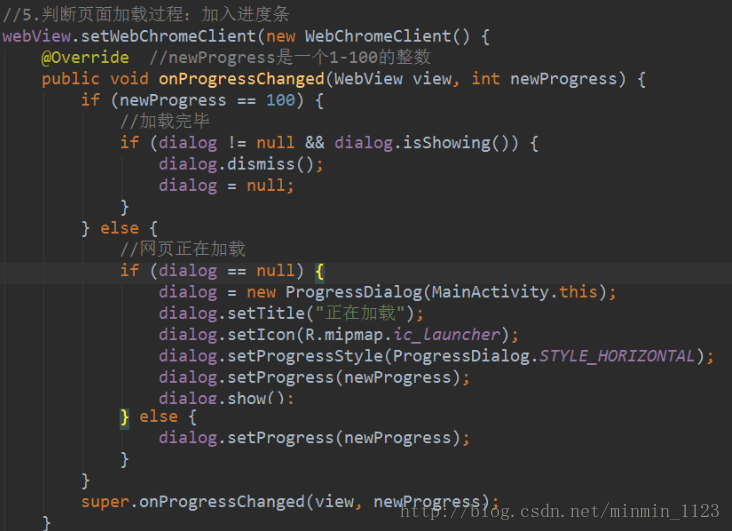732x531 pixels.
Task: Click the STYLE_HORIZONTAL constant
Action: pos(617,356)
